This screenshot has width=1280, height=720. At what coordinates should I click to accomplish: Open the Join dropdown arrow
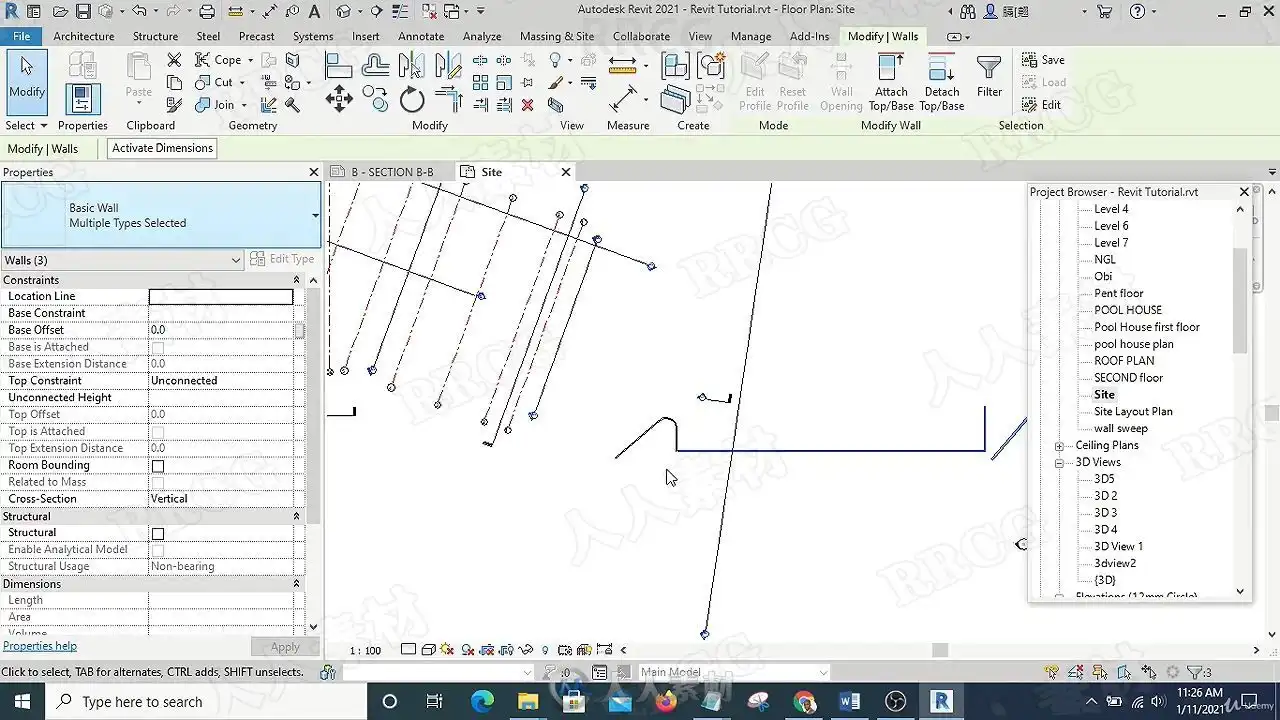(x=243, y=105)
